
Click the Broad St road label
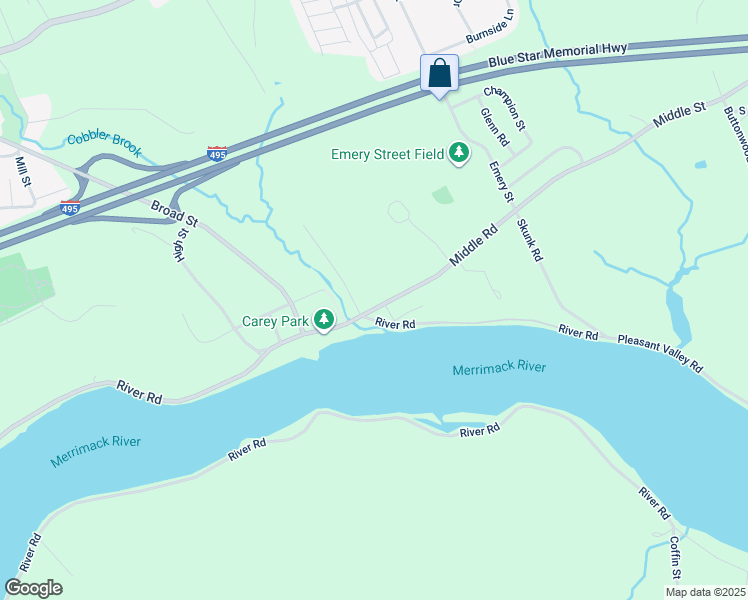[x=174, y=213]
